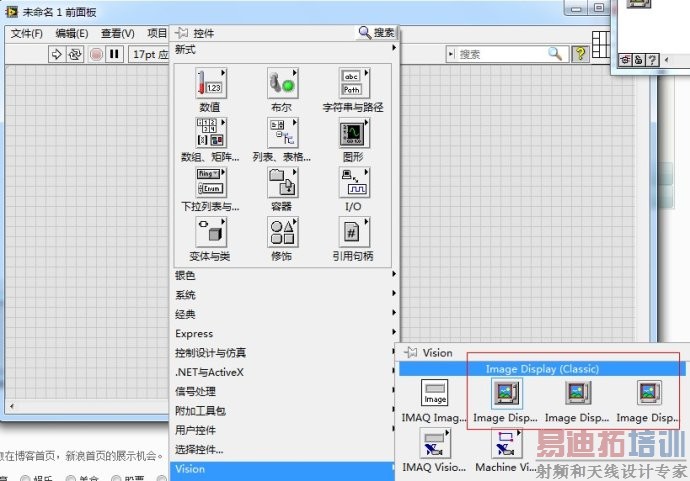Click the Vision entry in controls palette
690x481 pixels.
283,469
